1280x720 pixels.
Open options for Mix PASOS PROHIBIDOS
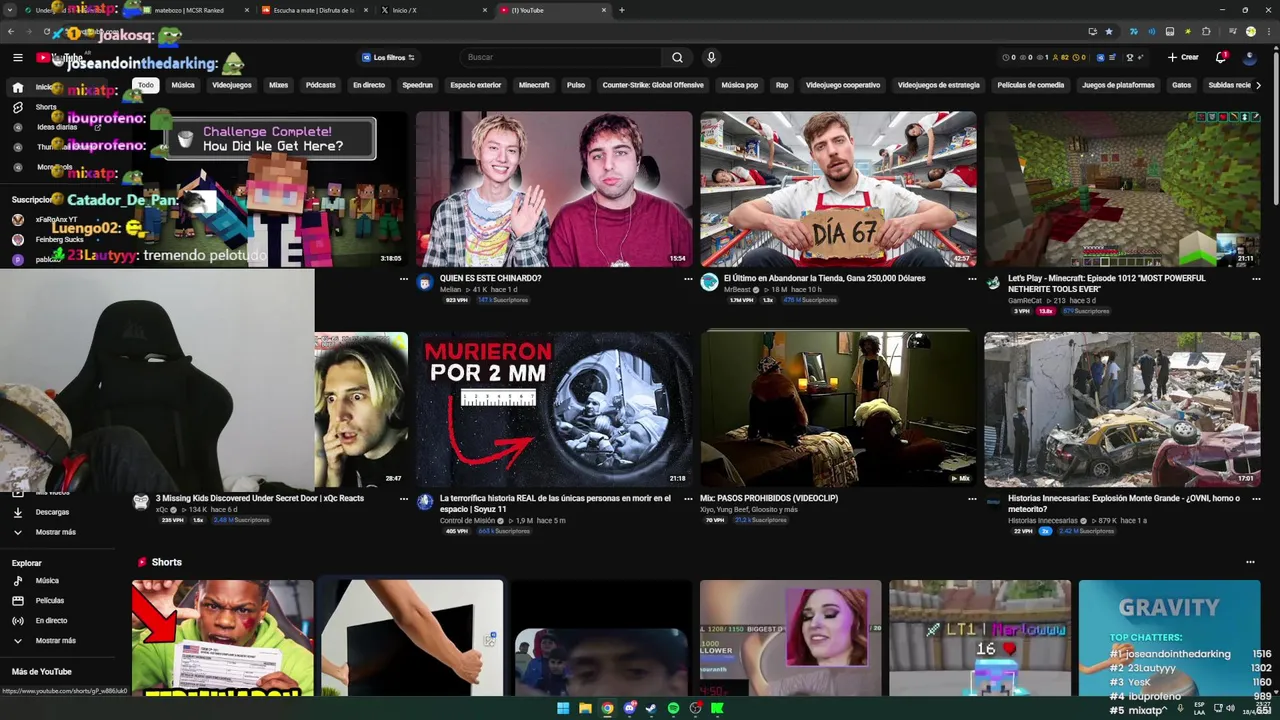coord(972,498)
